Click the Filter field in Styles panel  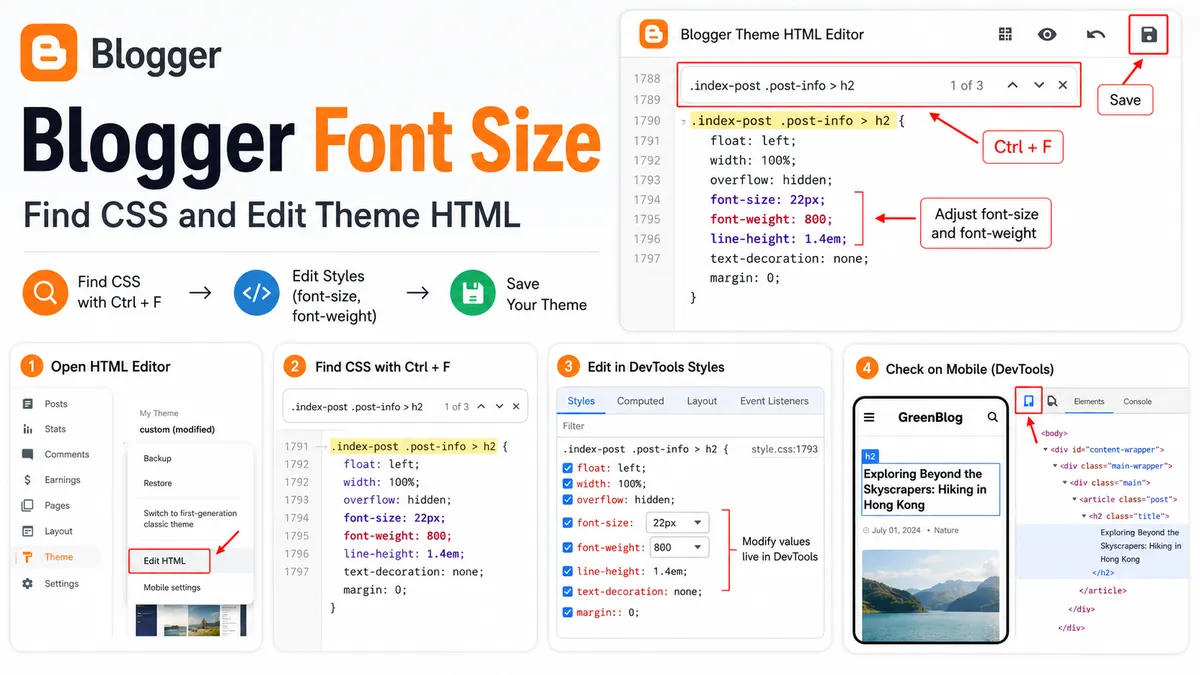click(x=690, y=426)
